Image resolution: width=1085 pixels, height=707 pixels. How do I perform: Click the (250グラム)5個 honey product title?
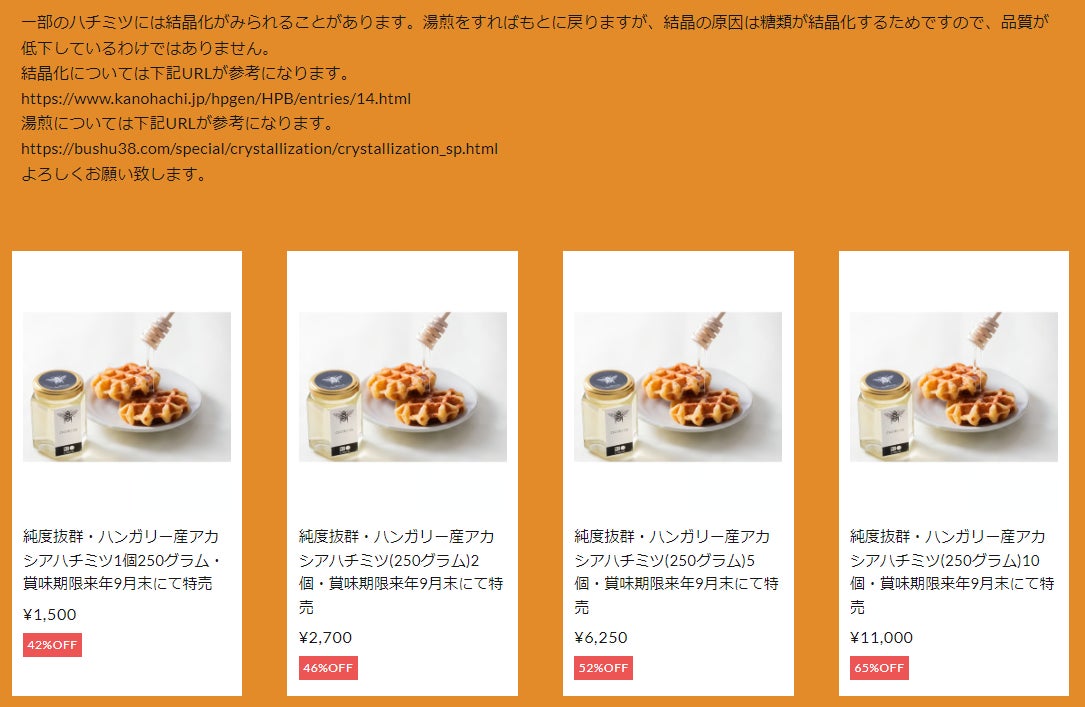coord(677,571)
